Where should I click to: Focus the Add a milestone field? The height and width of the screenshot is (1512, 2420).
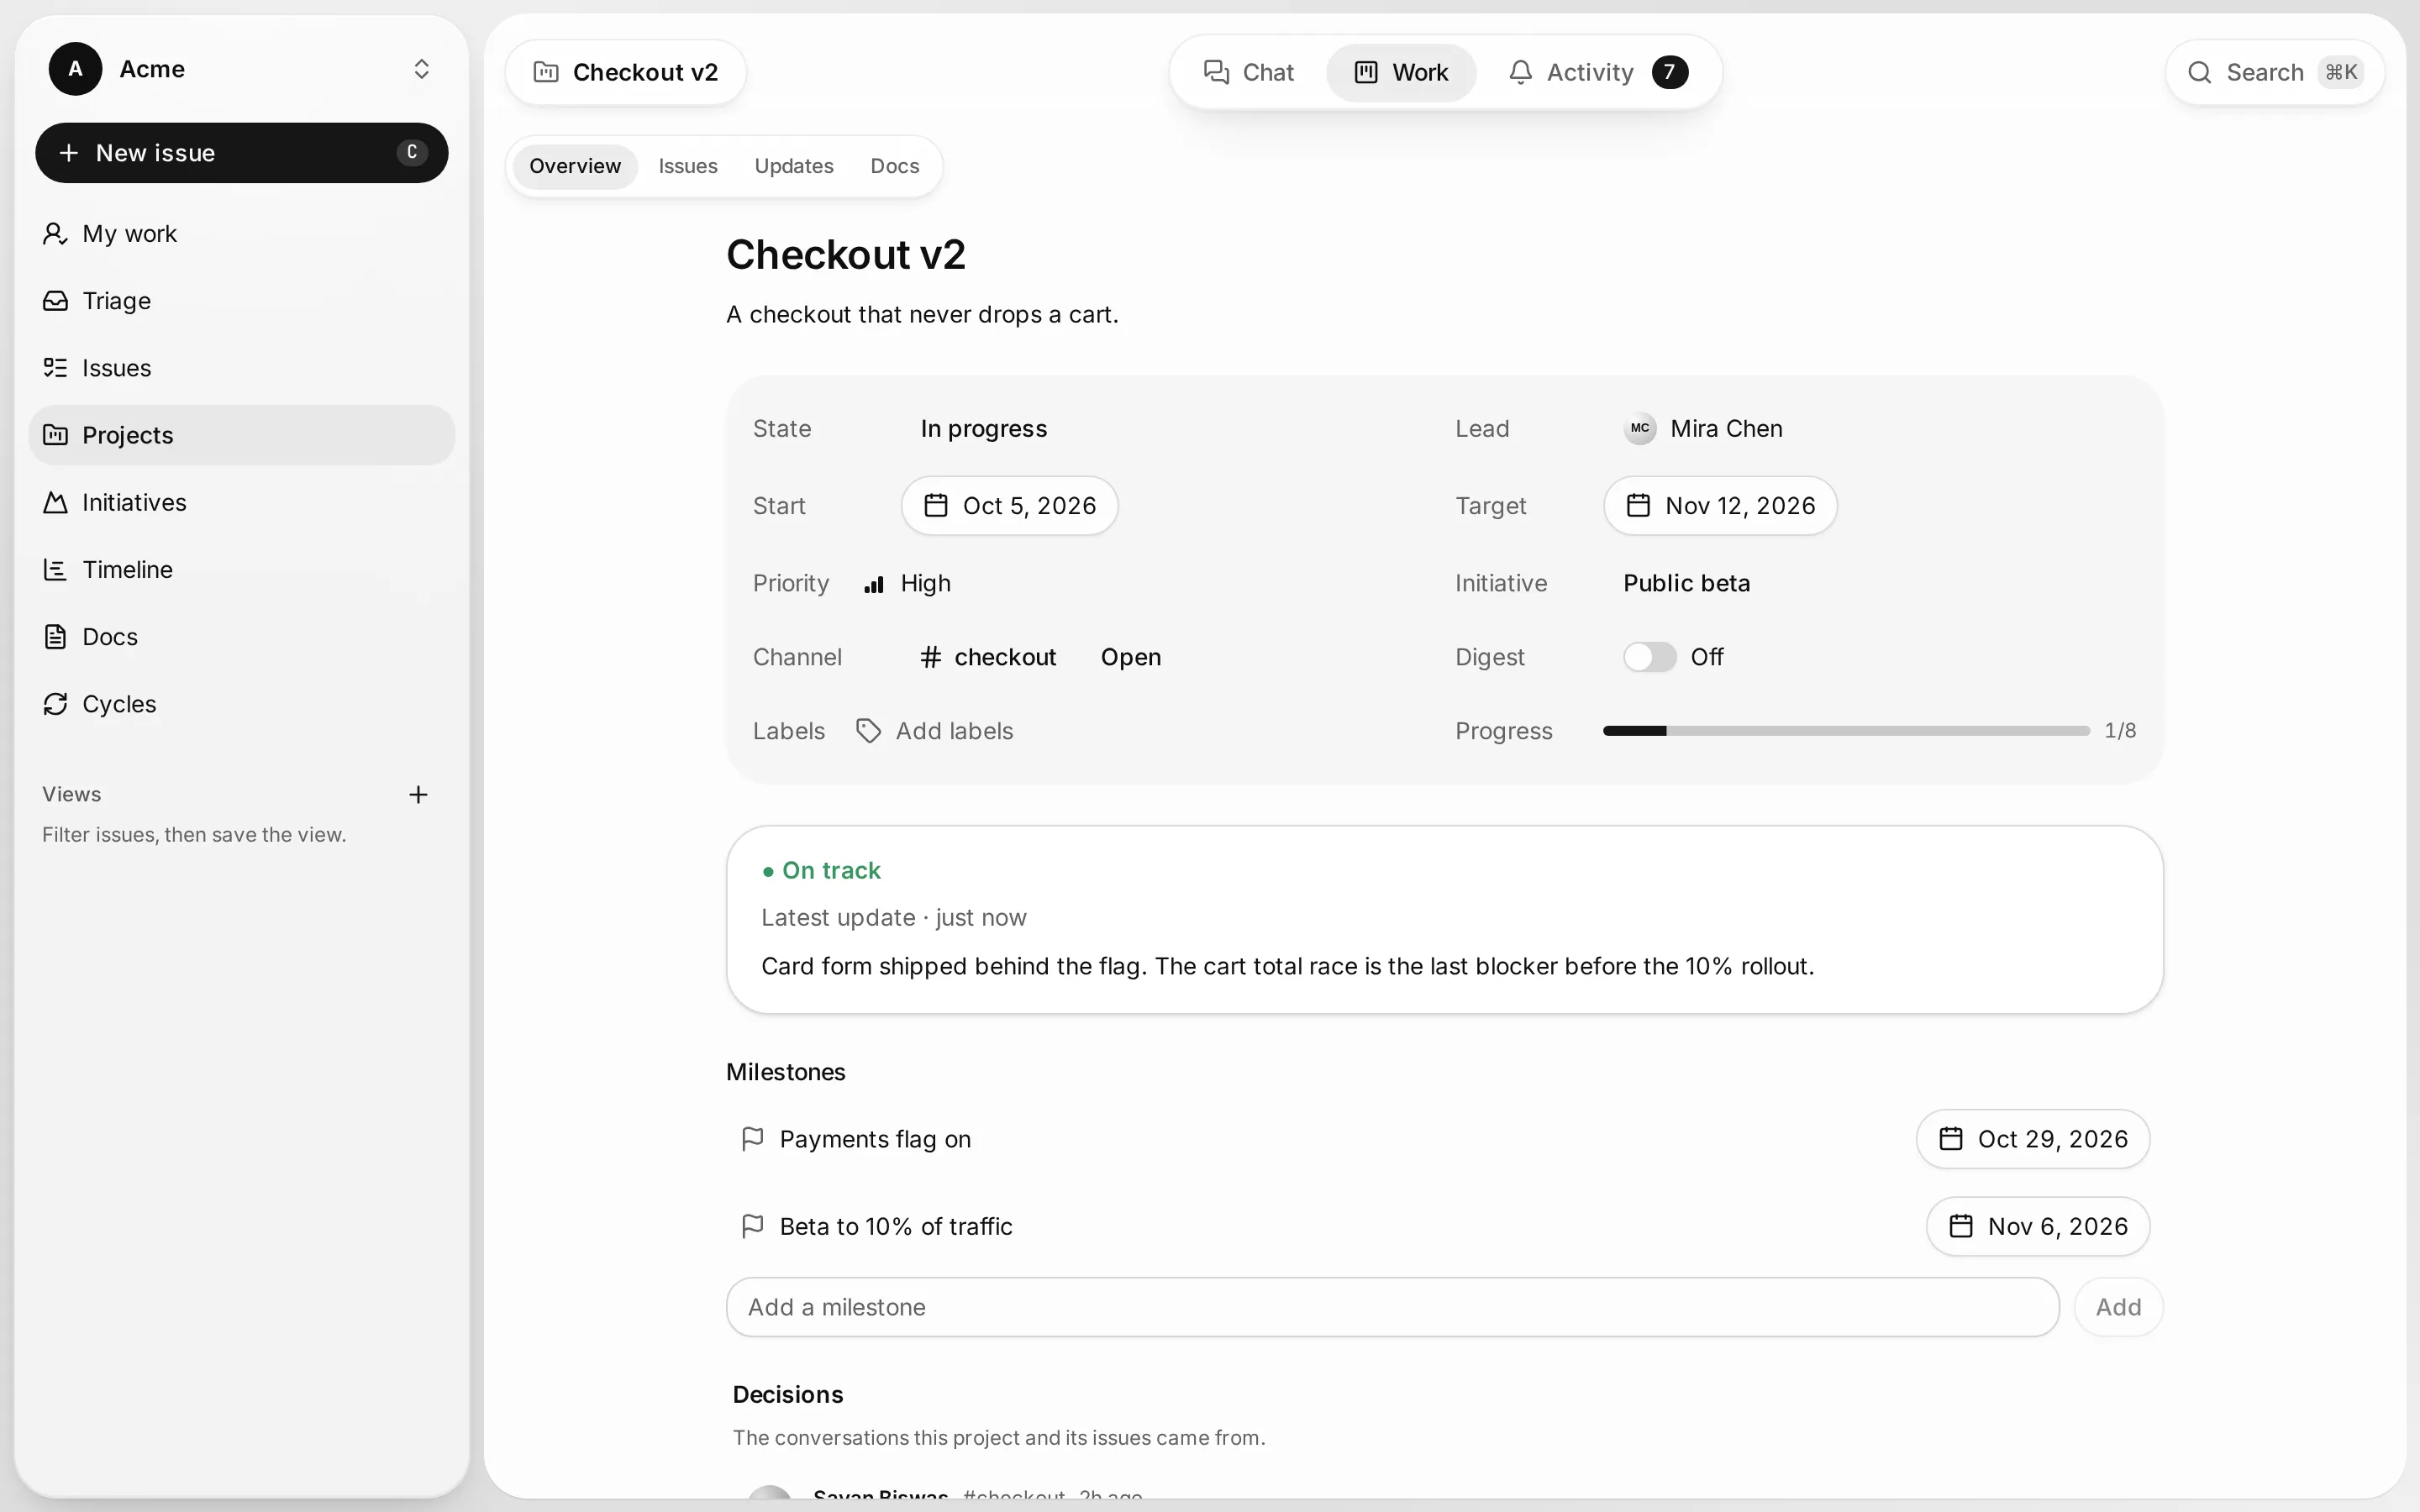click(x=1392, y=1307)
